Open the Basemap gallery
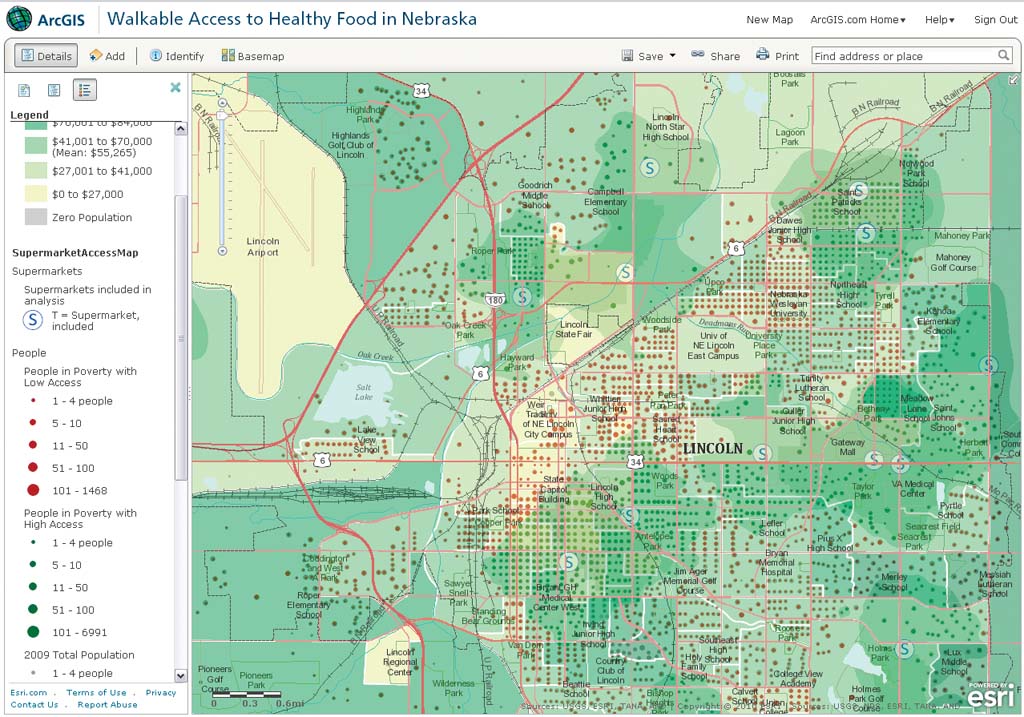Image resolution: width=1024 pixels, height=717 pixels. [253, 56]
